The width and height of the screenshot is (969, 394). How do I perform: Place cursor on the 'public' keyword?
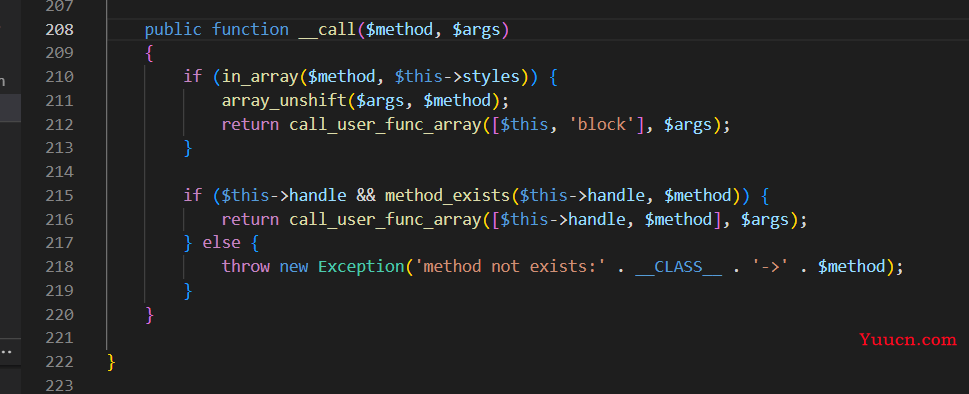click(x=173, y=30)
